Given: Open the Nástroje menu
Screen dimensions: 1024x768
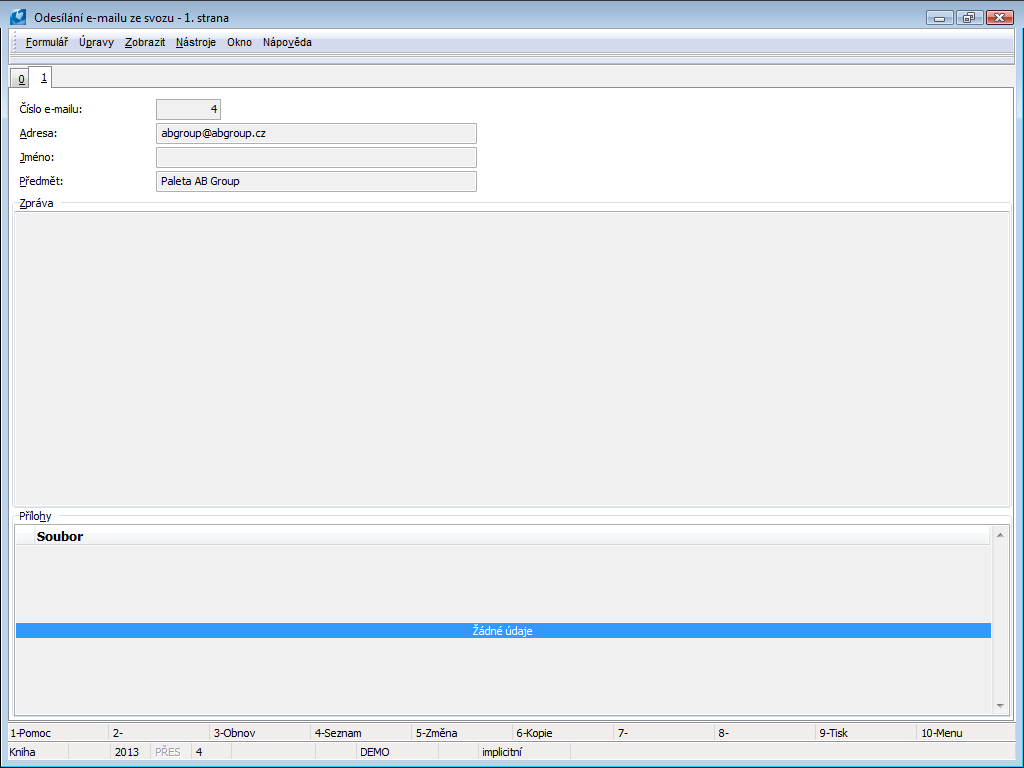Looking at the screenshot, I should [x=195, y=42].
